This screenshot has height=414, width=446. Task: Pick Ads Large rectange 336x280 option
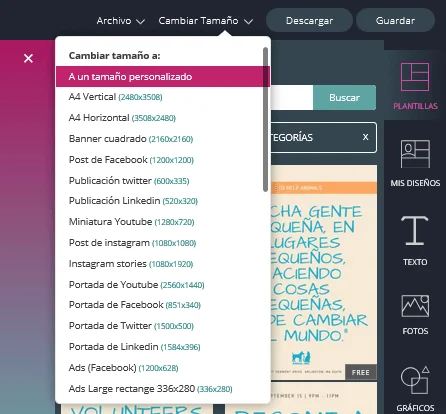click(x=150, y=389)
